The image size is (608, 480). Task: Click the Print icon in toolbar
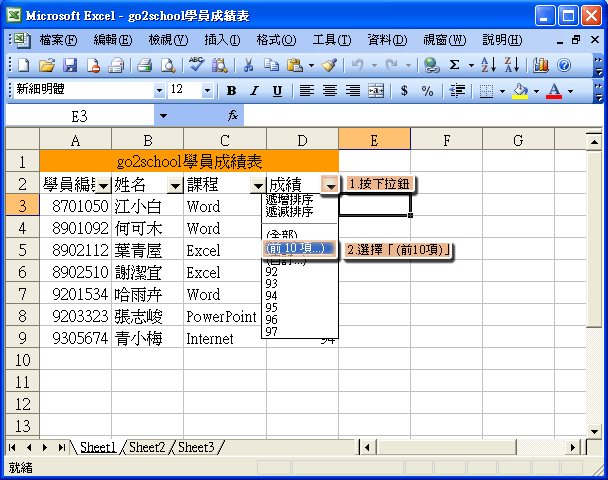coord(143,64)
